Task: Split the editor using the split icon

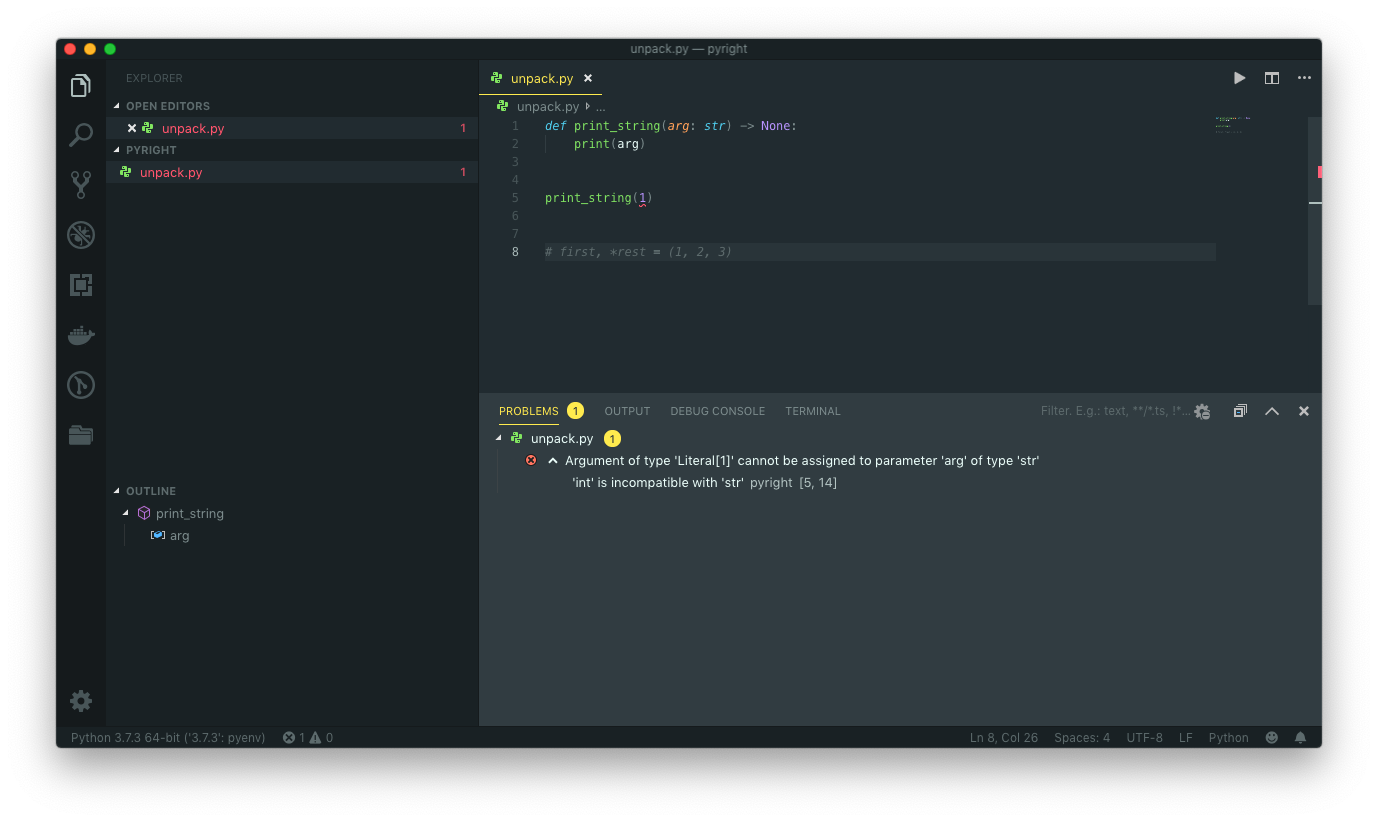Action: pos(1271,77)
